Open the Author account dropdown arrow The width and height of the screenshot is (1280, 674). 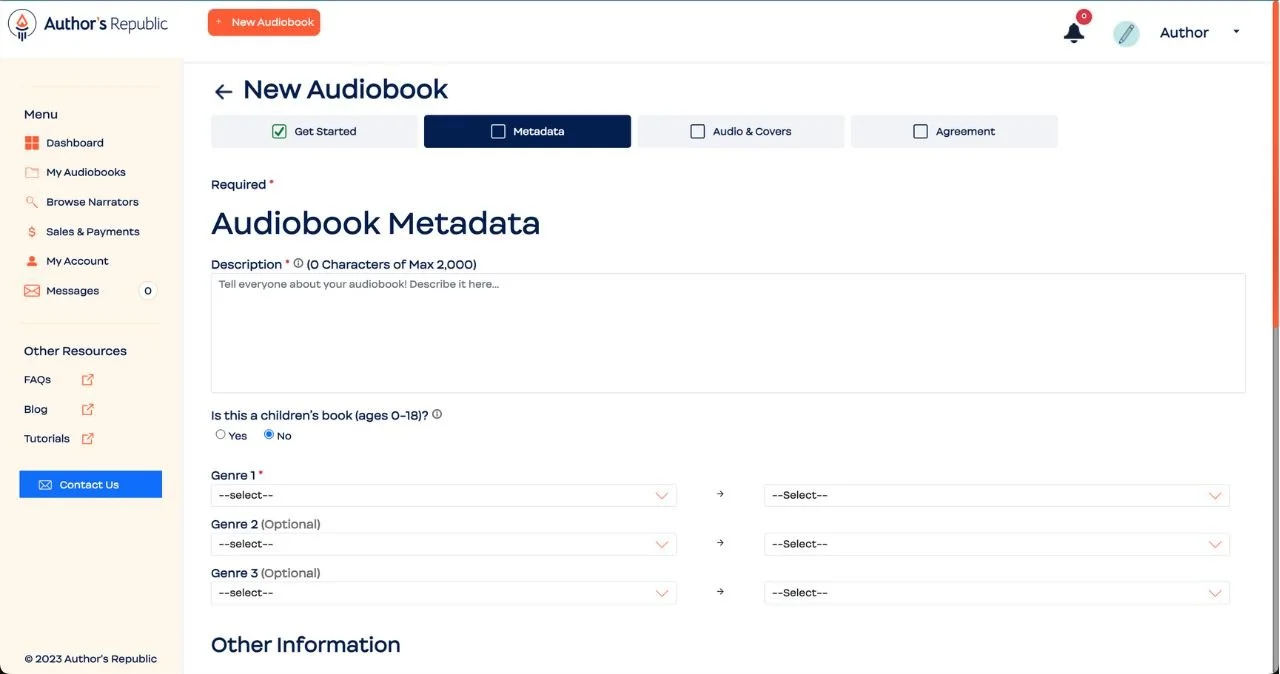(1236, 32)
